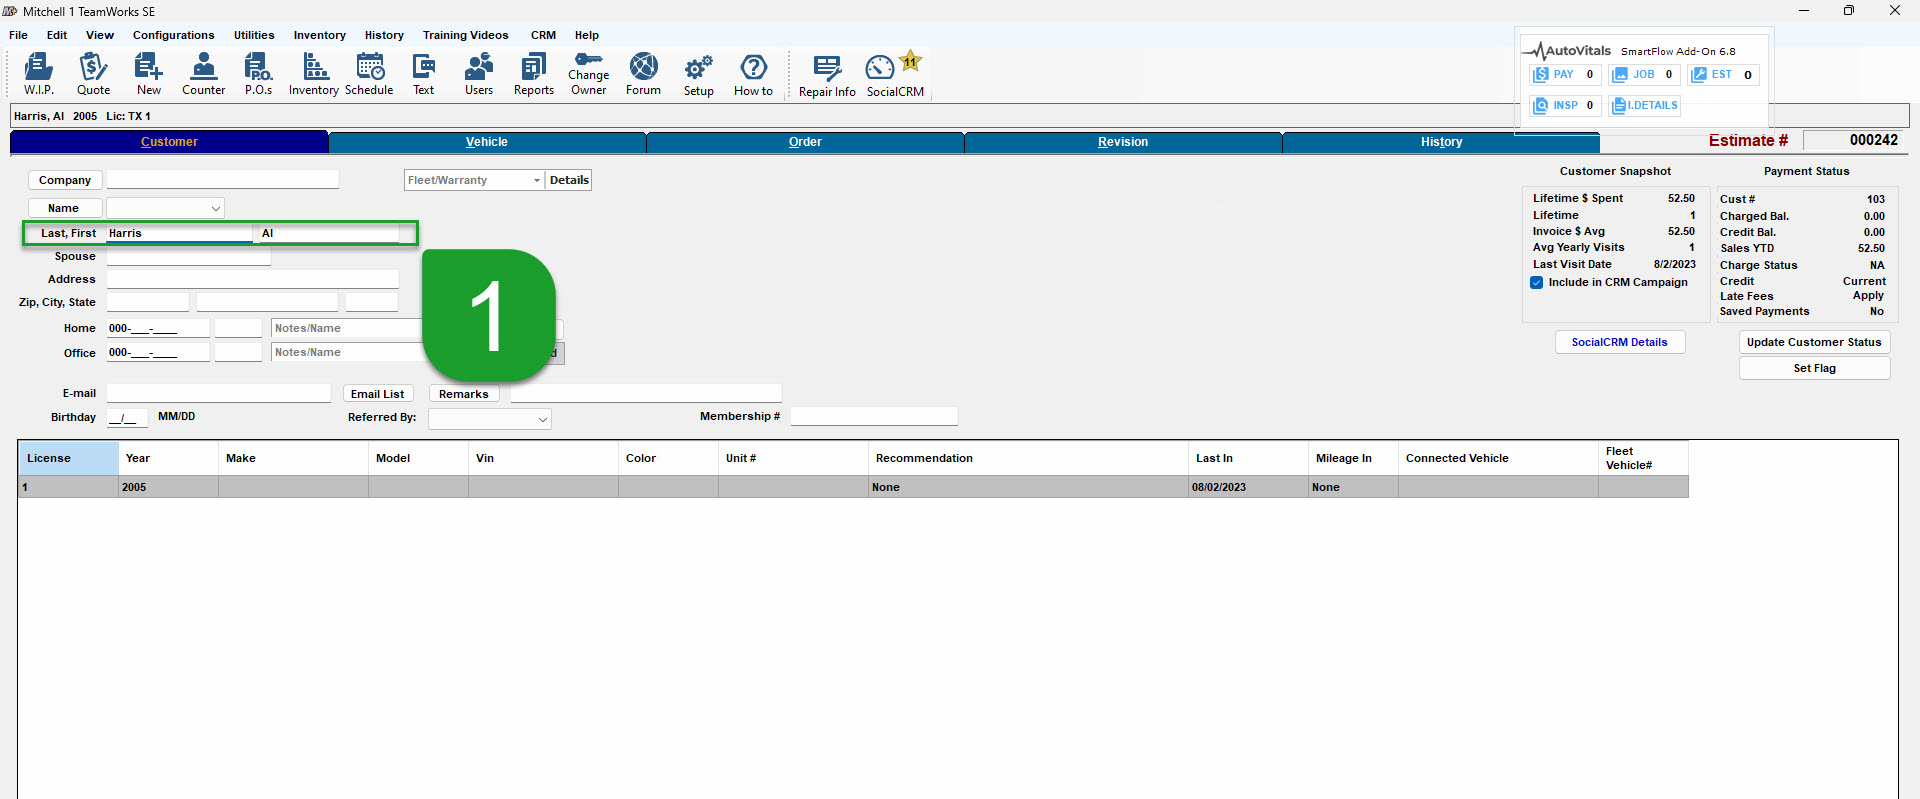Click the Recommendation column header
1920x799 pixels.
pos(1028,458)
